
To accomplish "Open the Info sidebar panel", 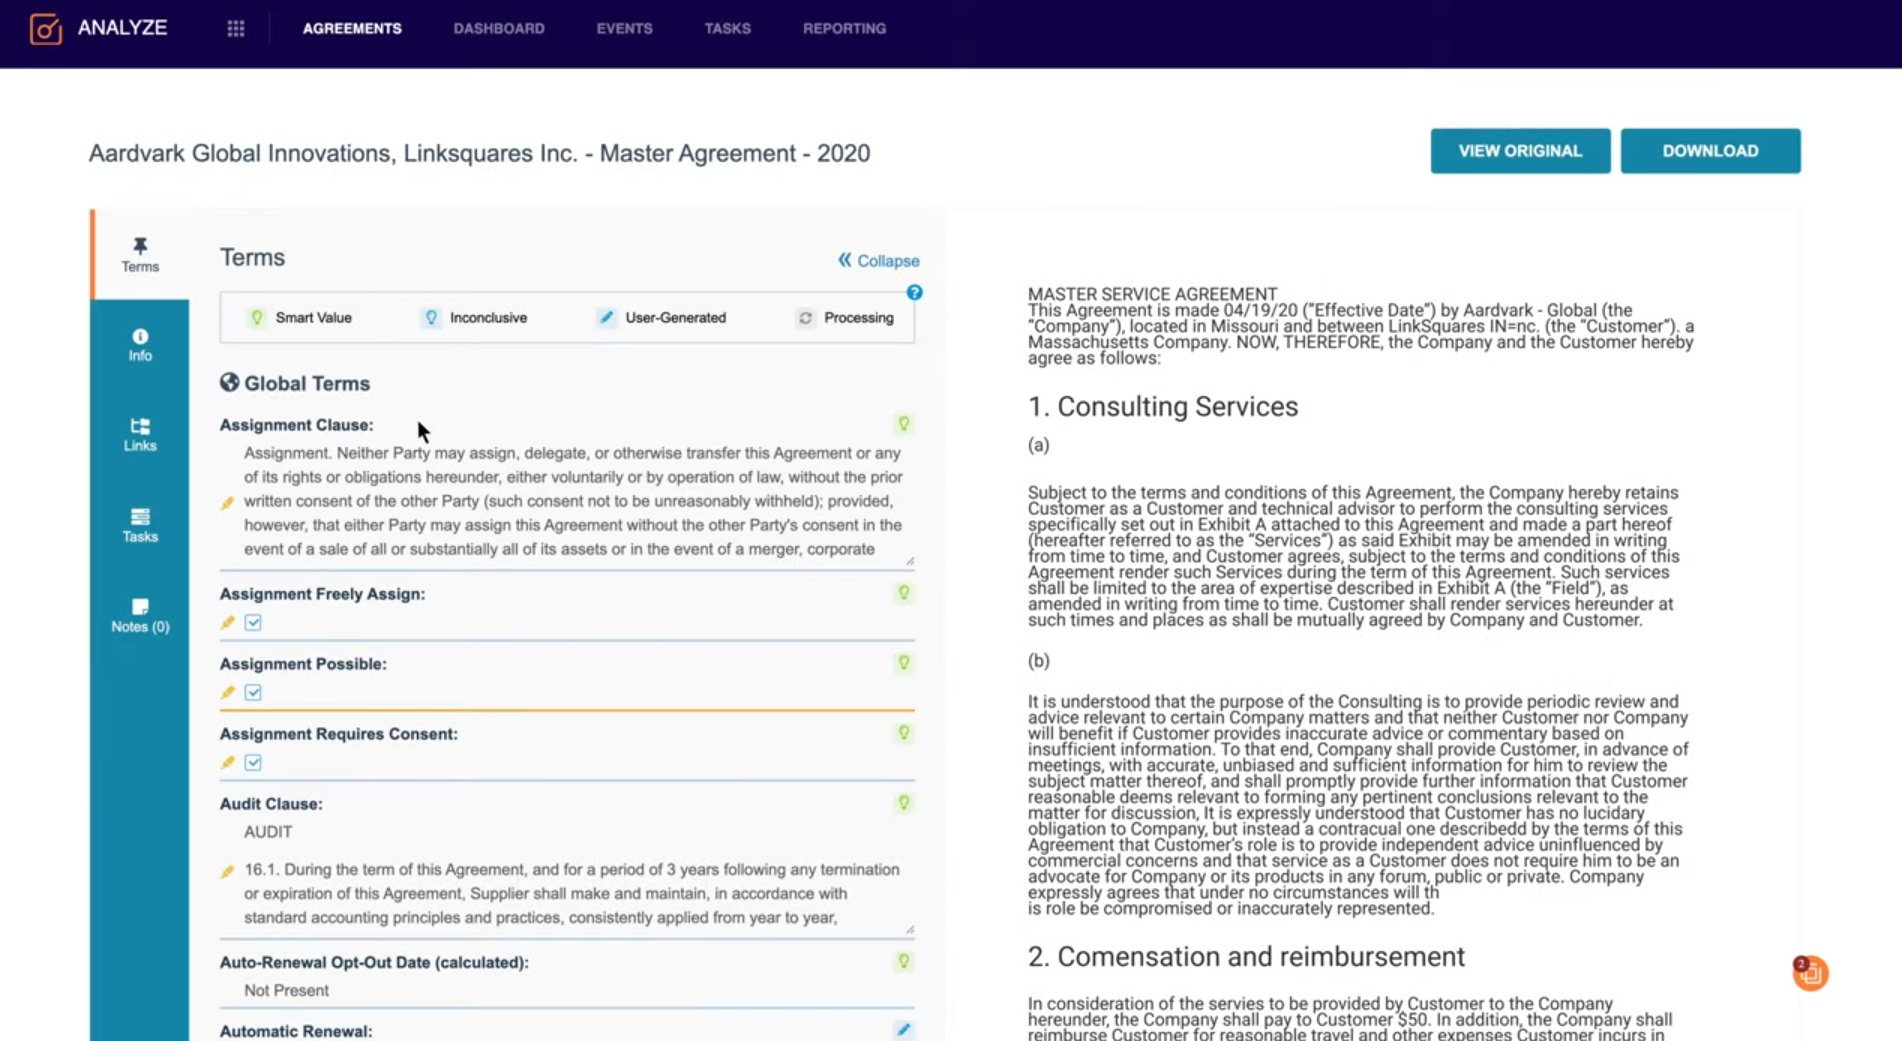I will click(140, 345).
